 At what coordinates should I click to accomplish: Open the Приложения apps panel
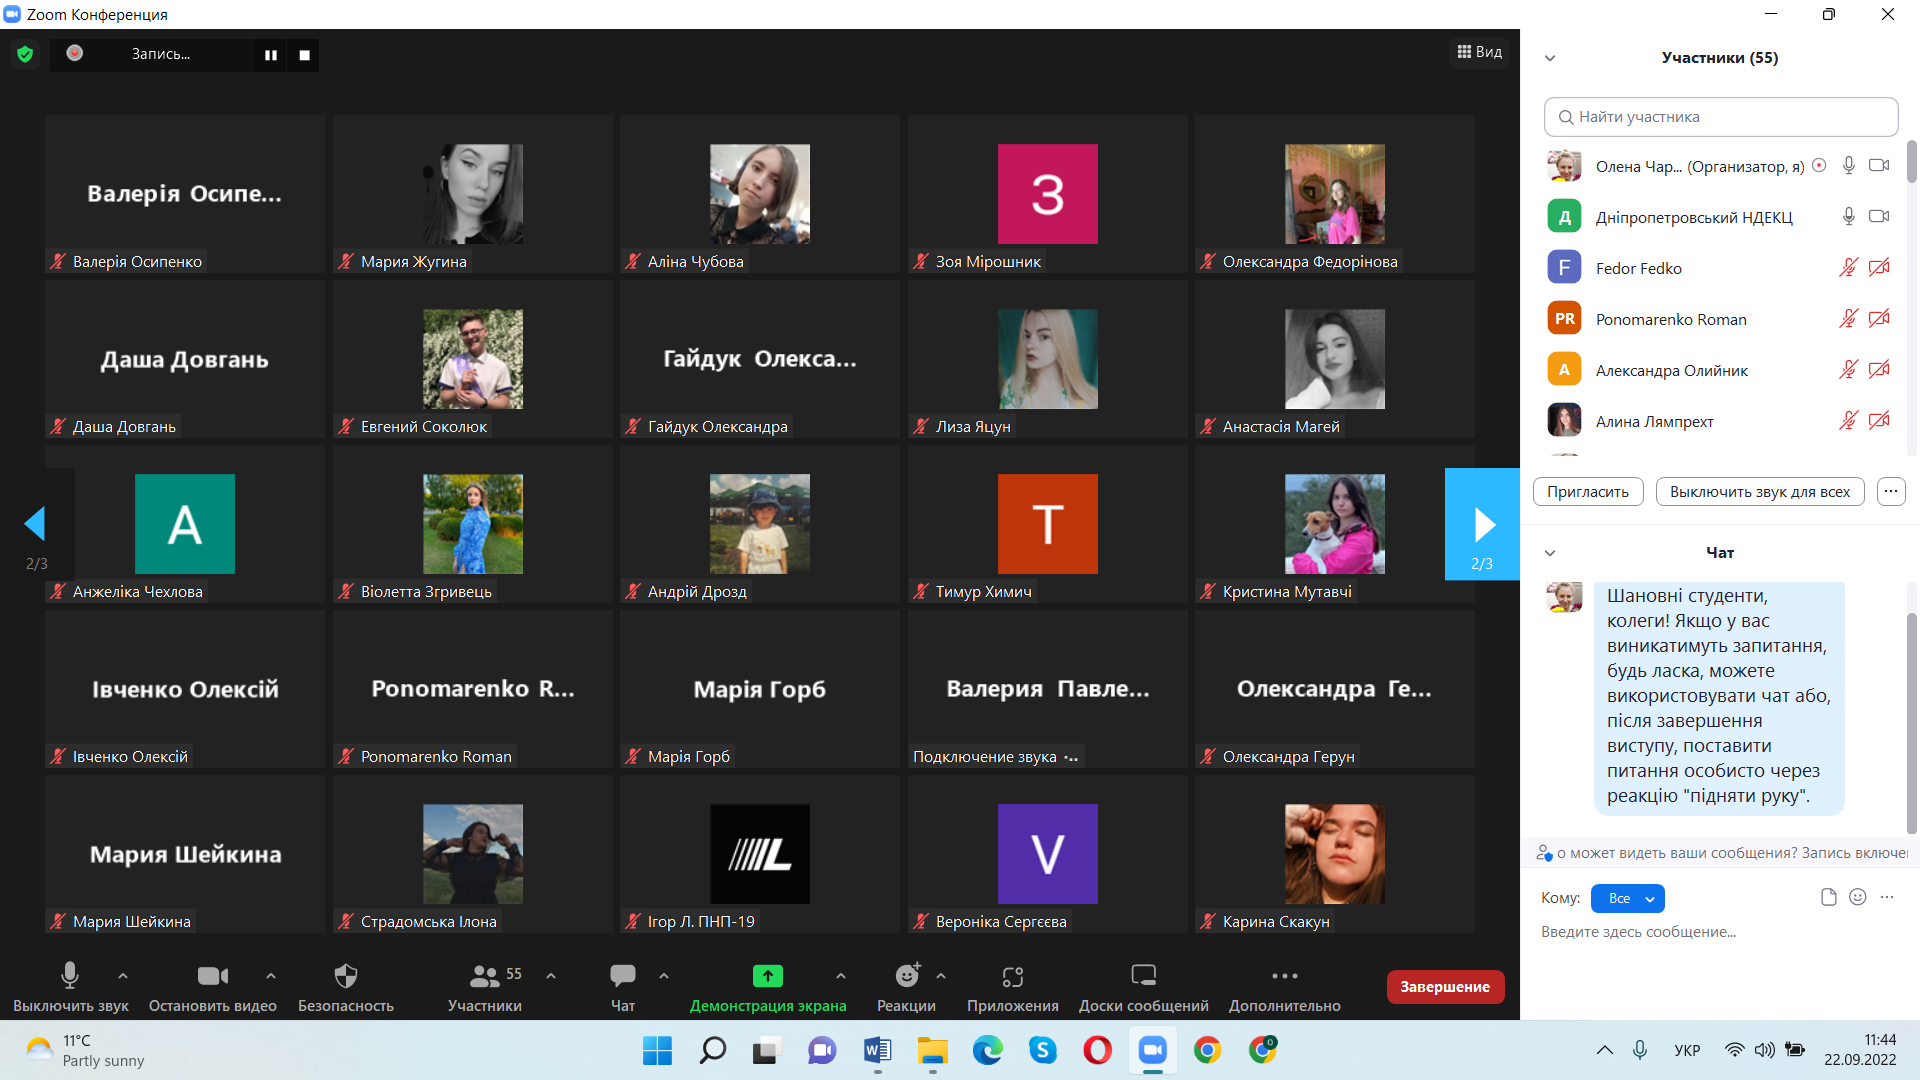[1013, 986]
